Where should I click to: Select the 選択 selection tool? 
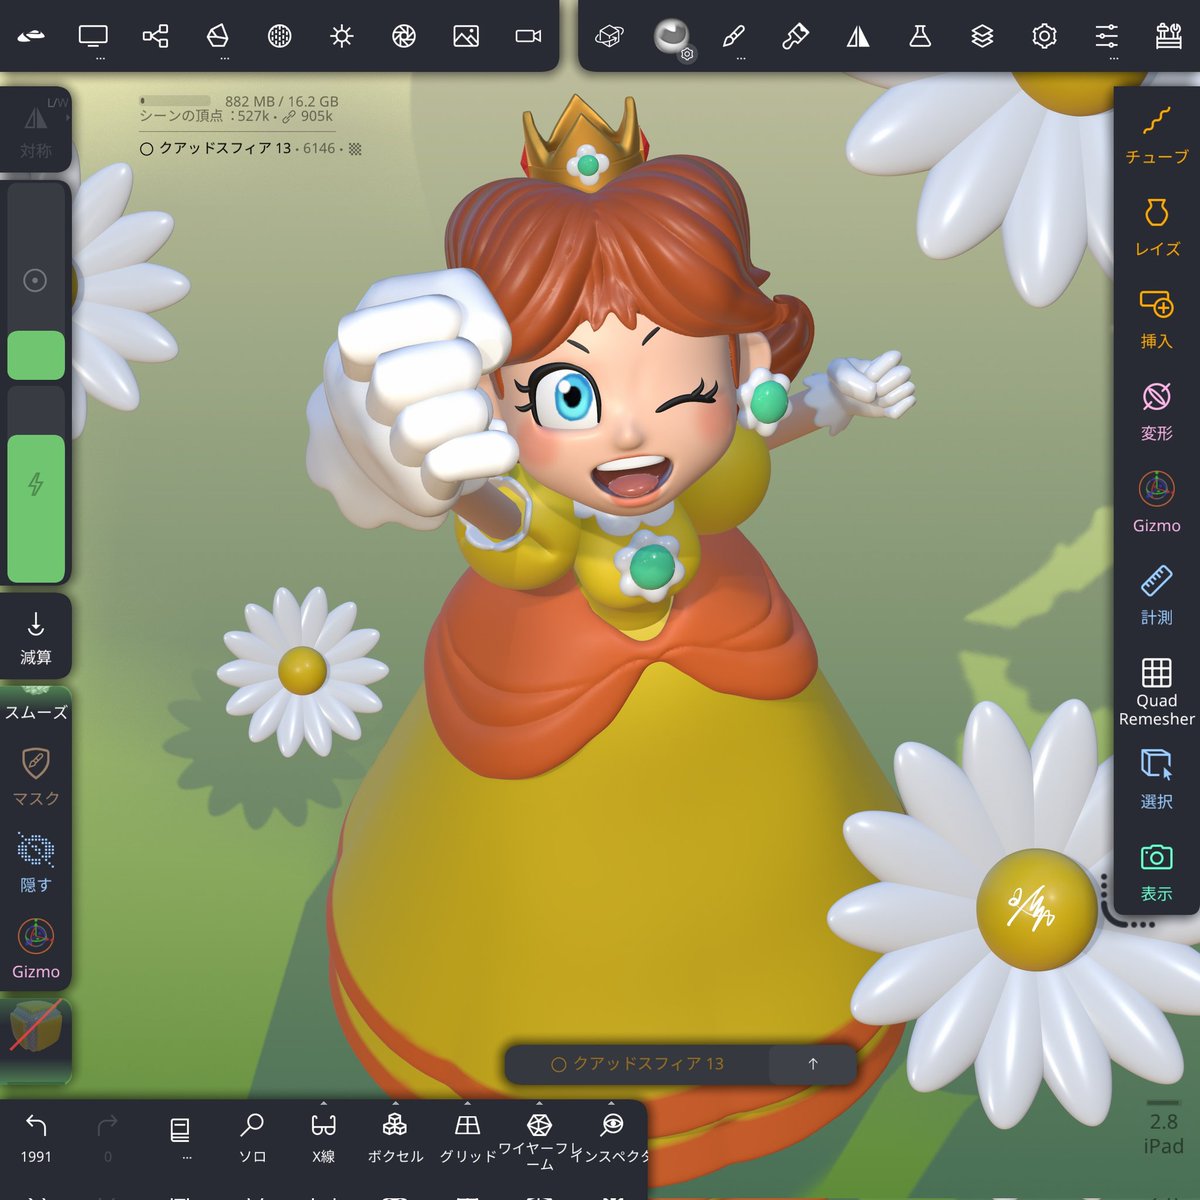1157,780
